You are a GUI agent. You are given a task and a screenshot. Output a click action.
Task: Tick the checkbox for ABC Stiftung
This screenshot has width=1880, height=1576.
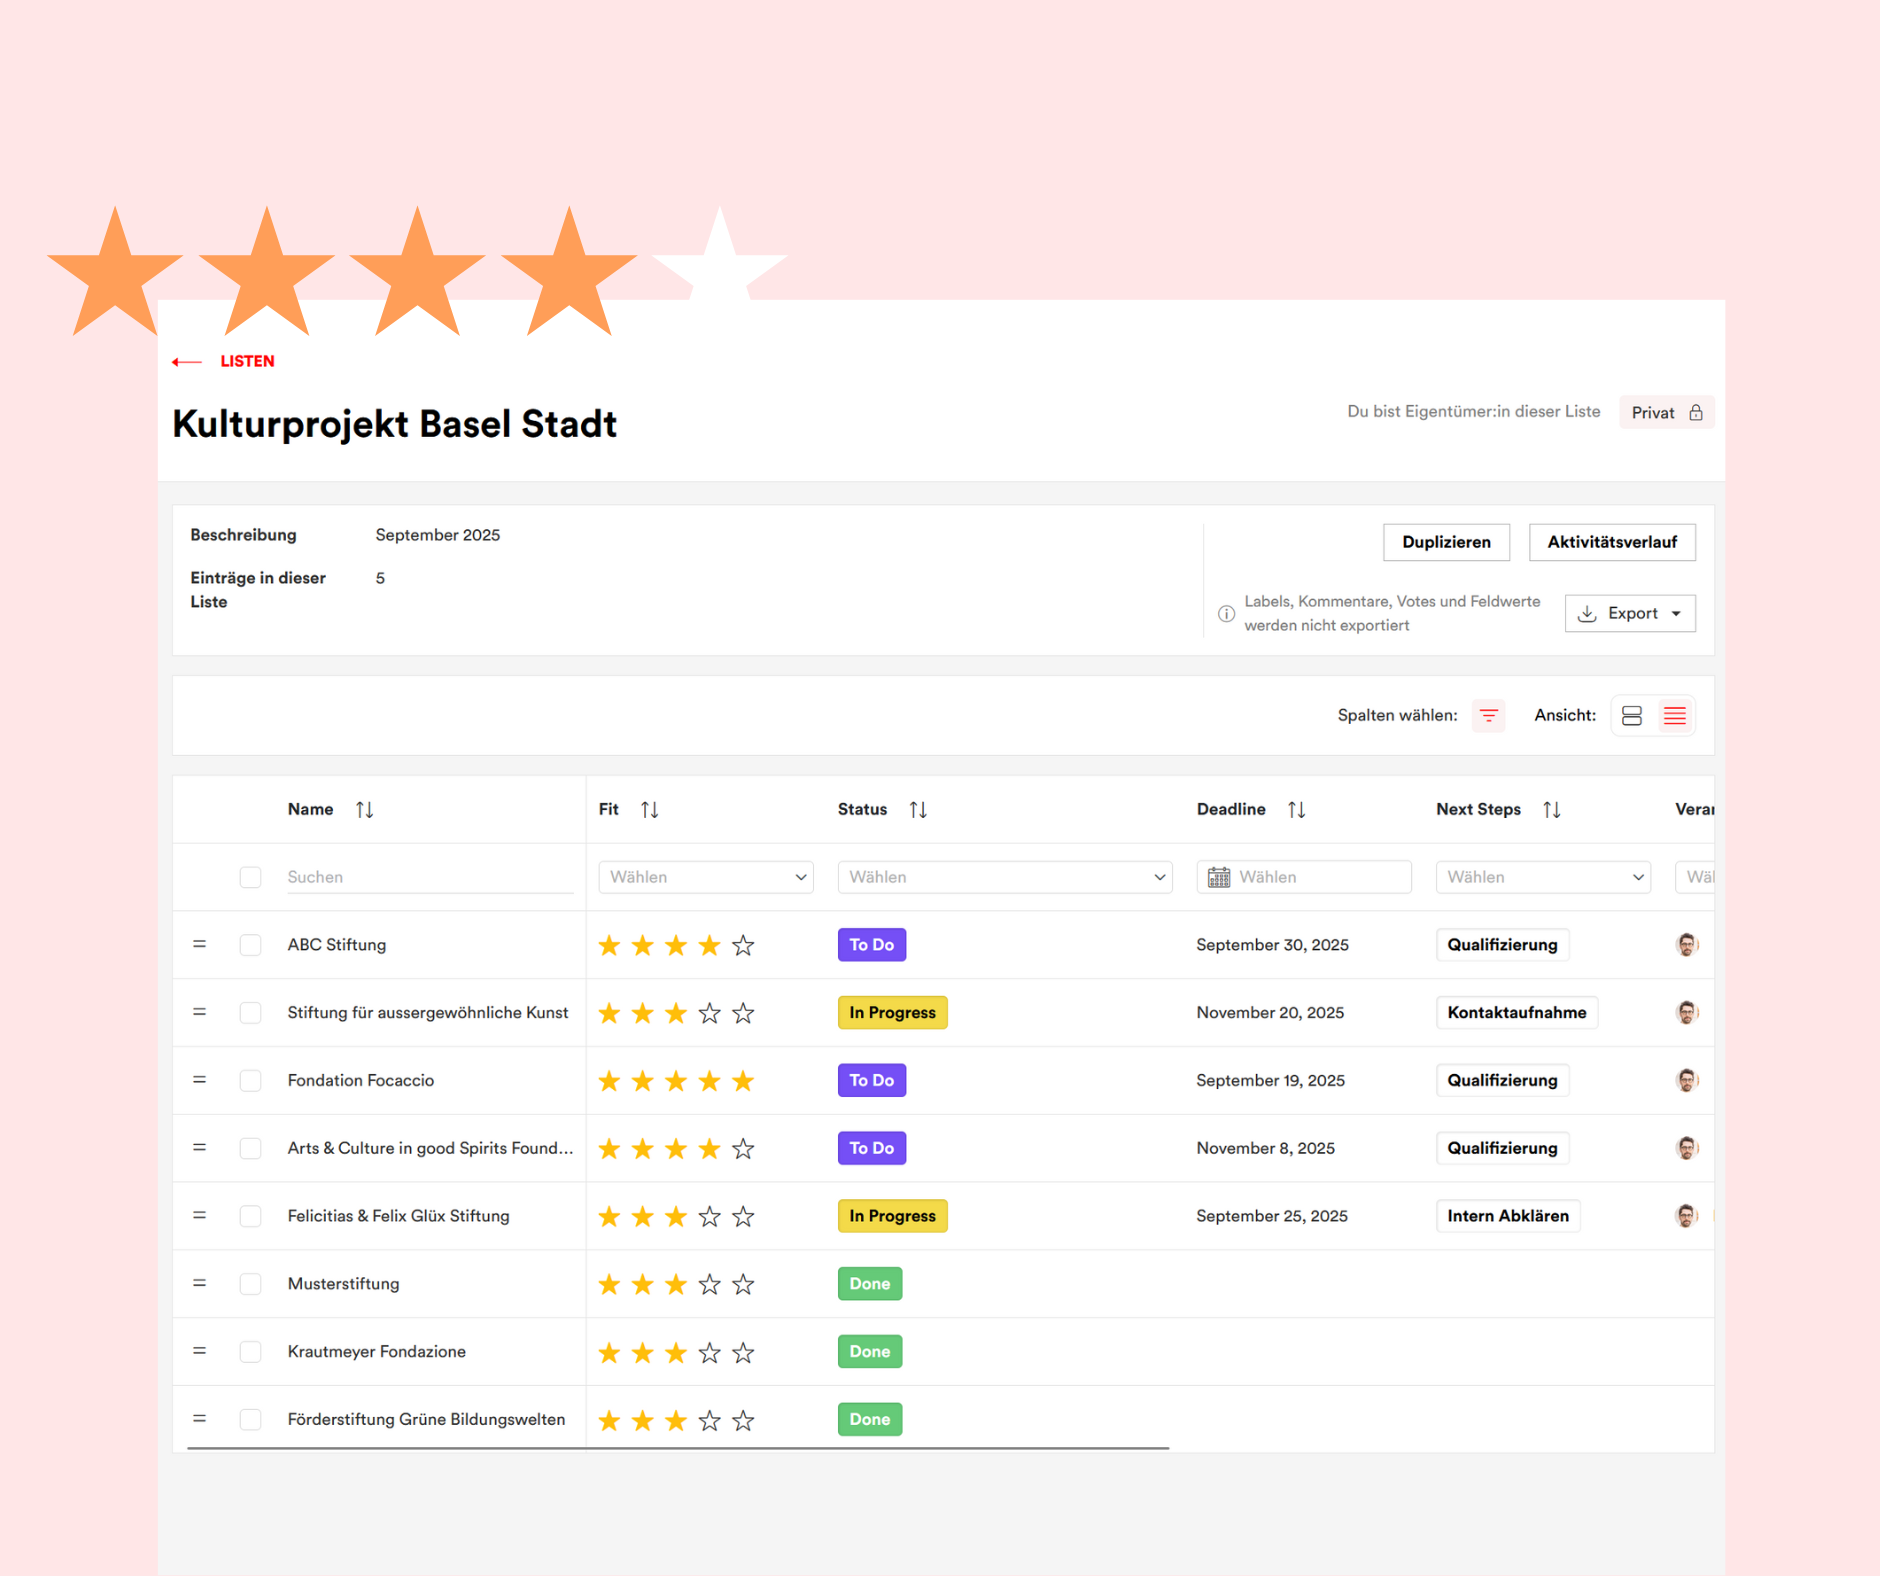coord(250,945)
